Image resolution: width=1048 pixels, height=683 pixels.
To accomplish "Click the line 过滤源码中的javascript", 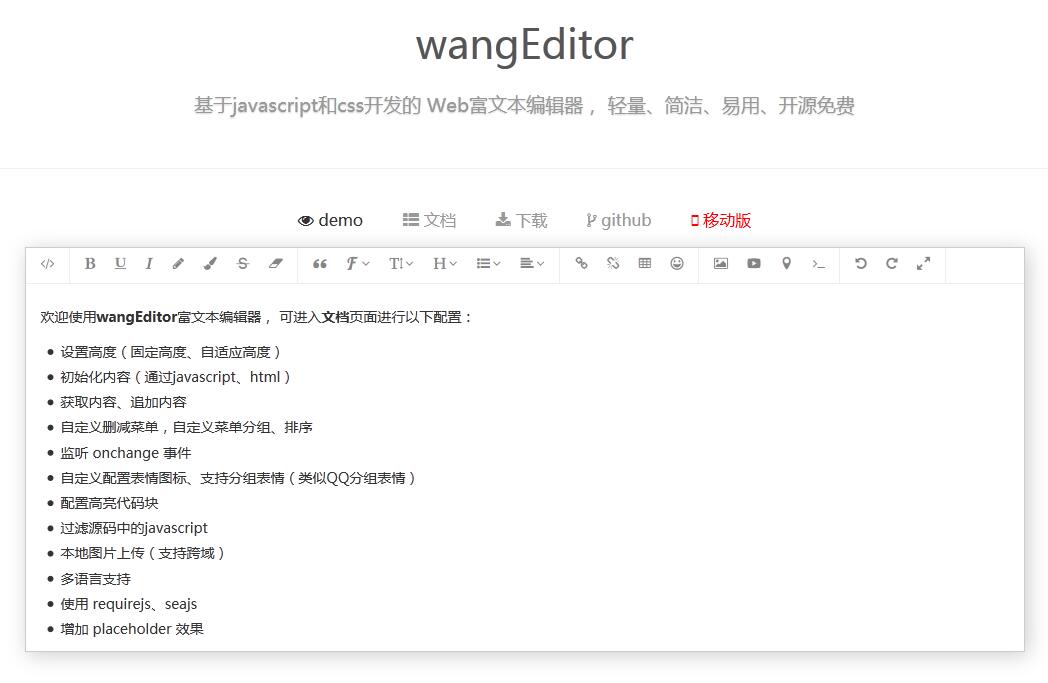I will pyautogui.click(x=134, y=529).
